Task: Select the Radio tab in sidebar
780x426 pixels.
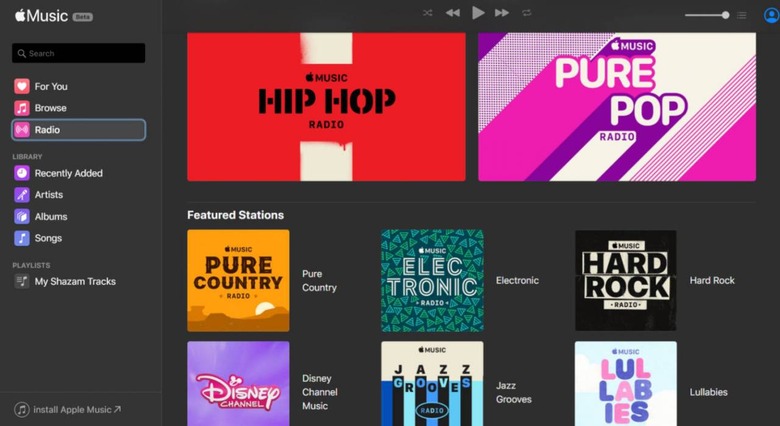Action: tap(78, 130)
